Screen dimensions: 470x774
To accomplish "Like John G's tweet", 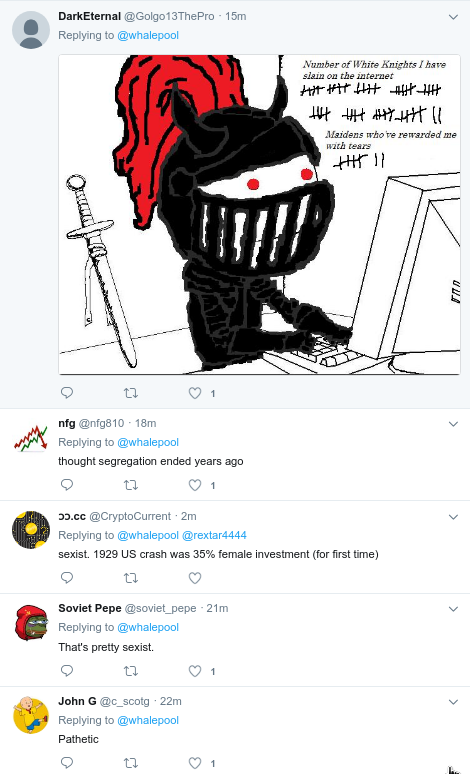I will click(x=195, y=763).
